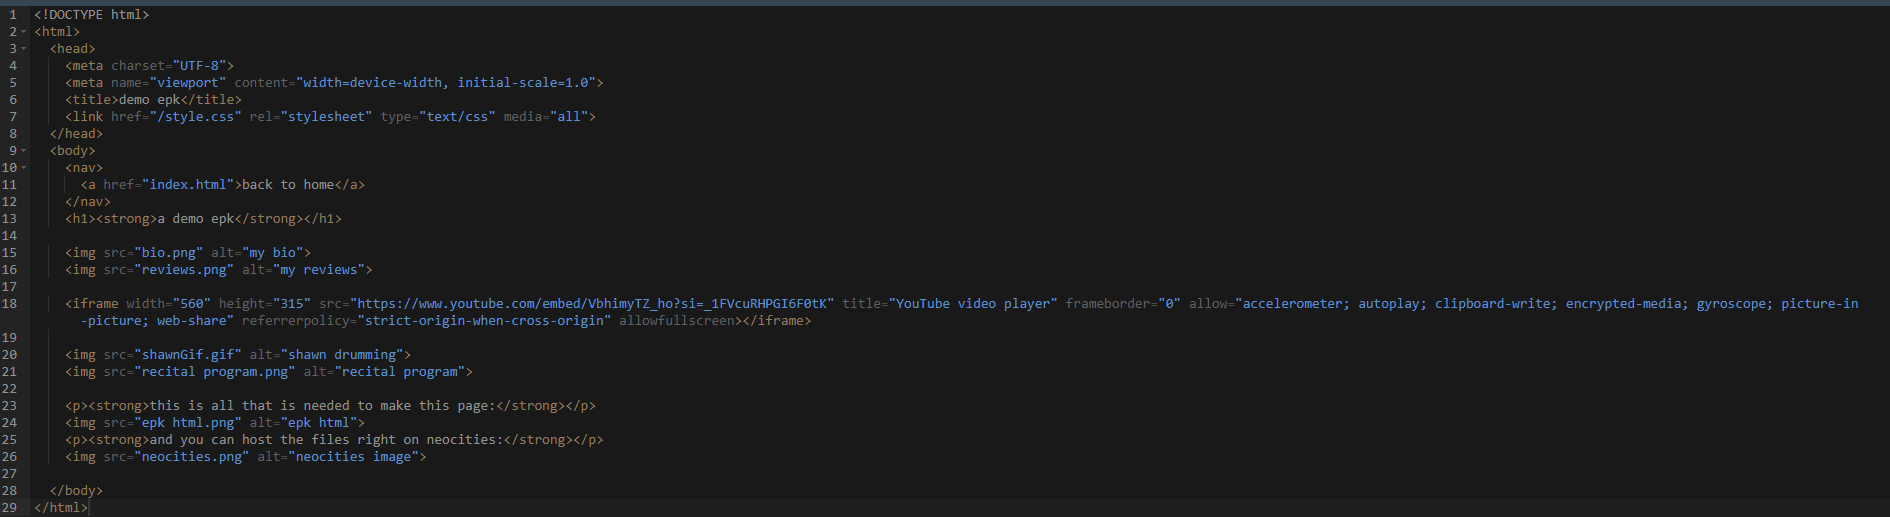Click the "reviews.png" image source

[184, 270]
